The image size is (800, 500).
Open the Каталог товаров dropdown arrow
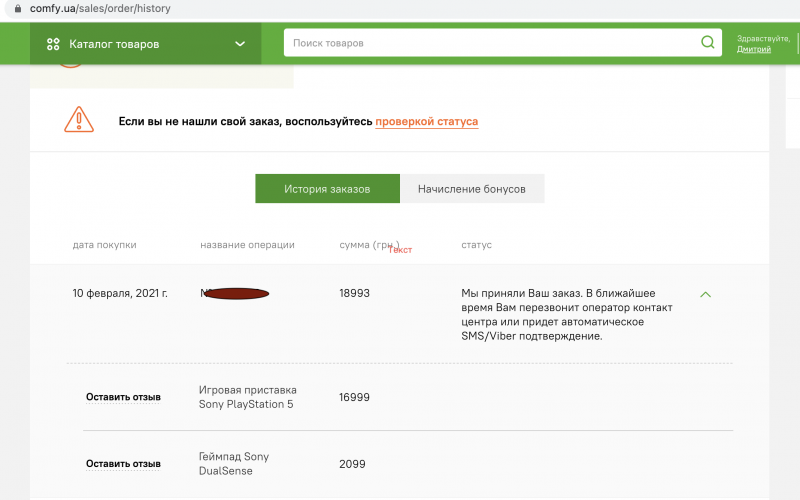(240, 44)
